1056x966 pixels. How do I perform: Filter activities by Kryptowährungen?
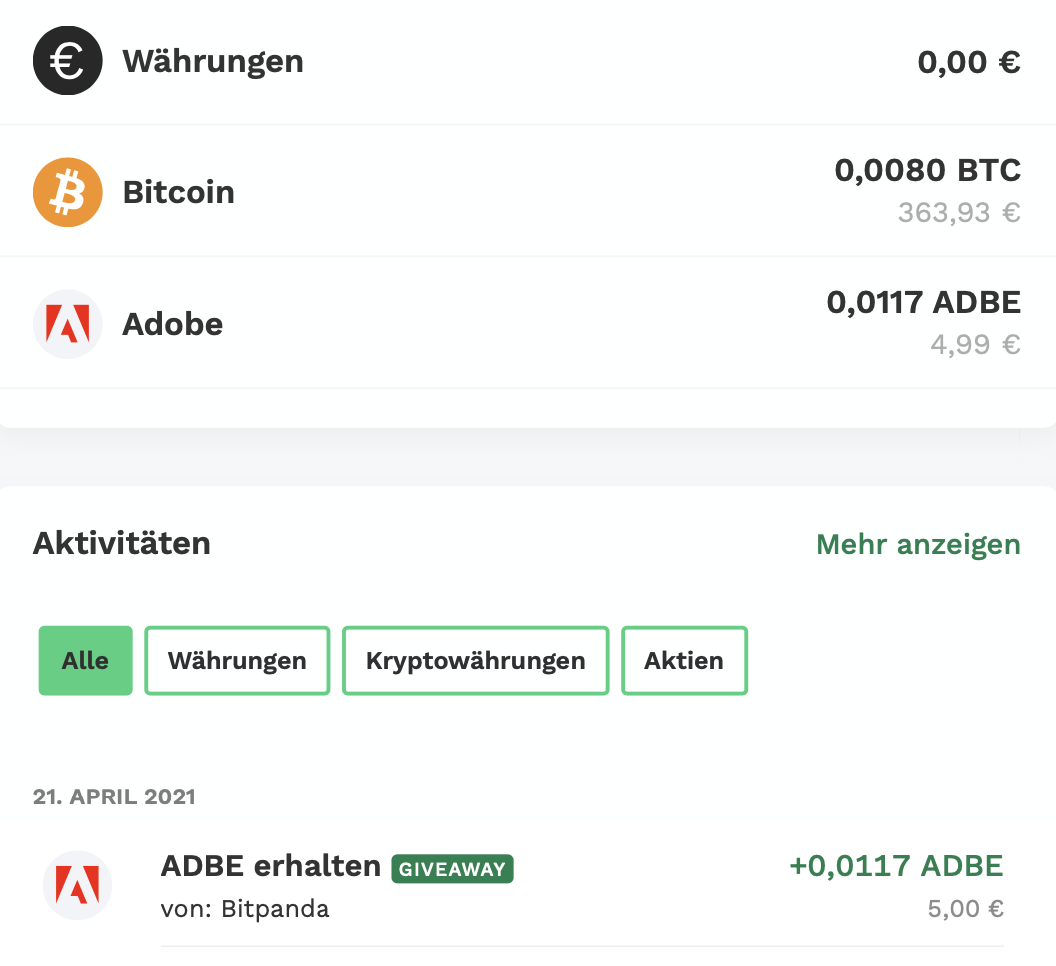pos(475,661)
